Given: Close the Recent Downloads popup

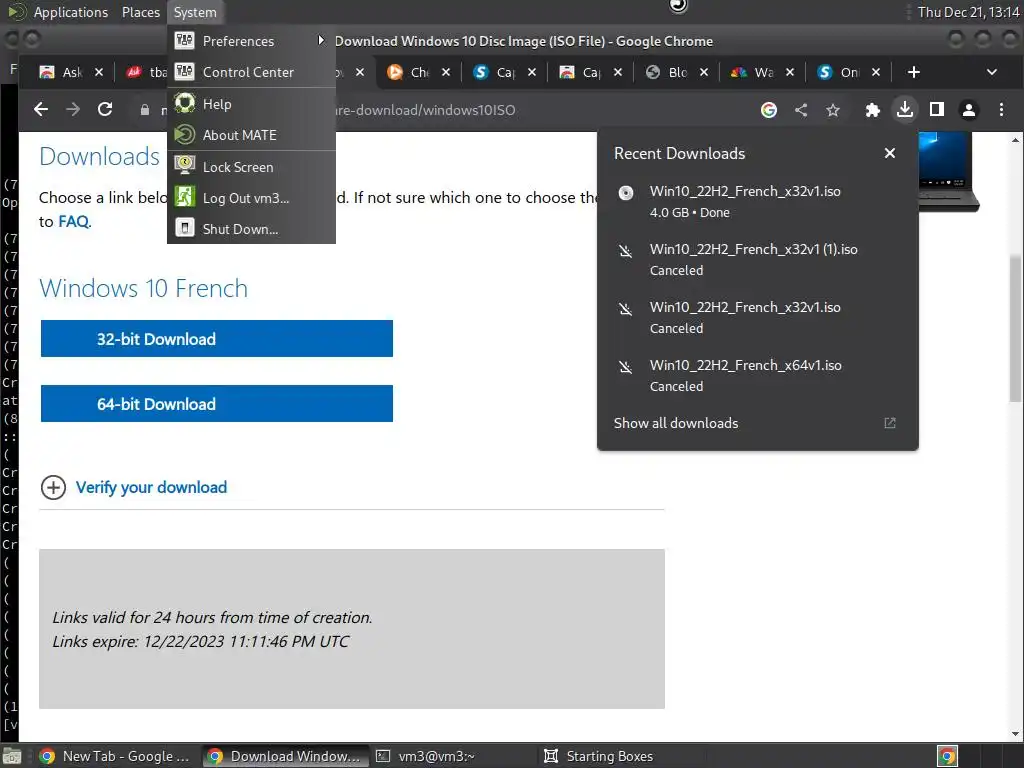Looking at the screenshot, I should [x=889, y=153].
